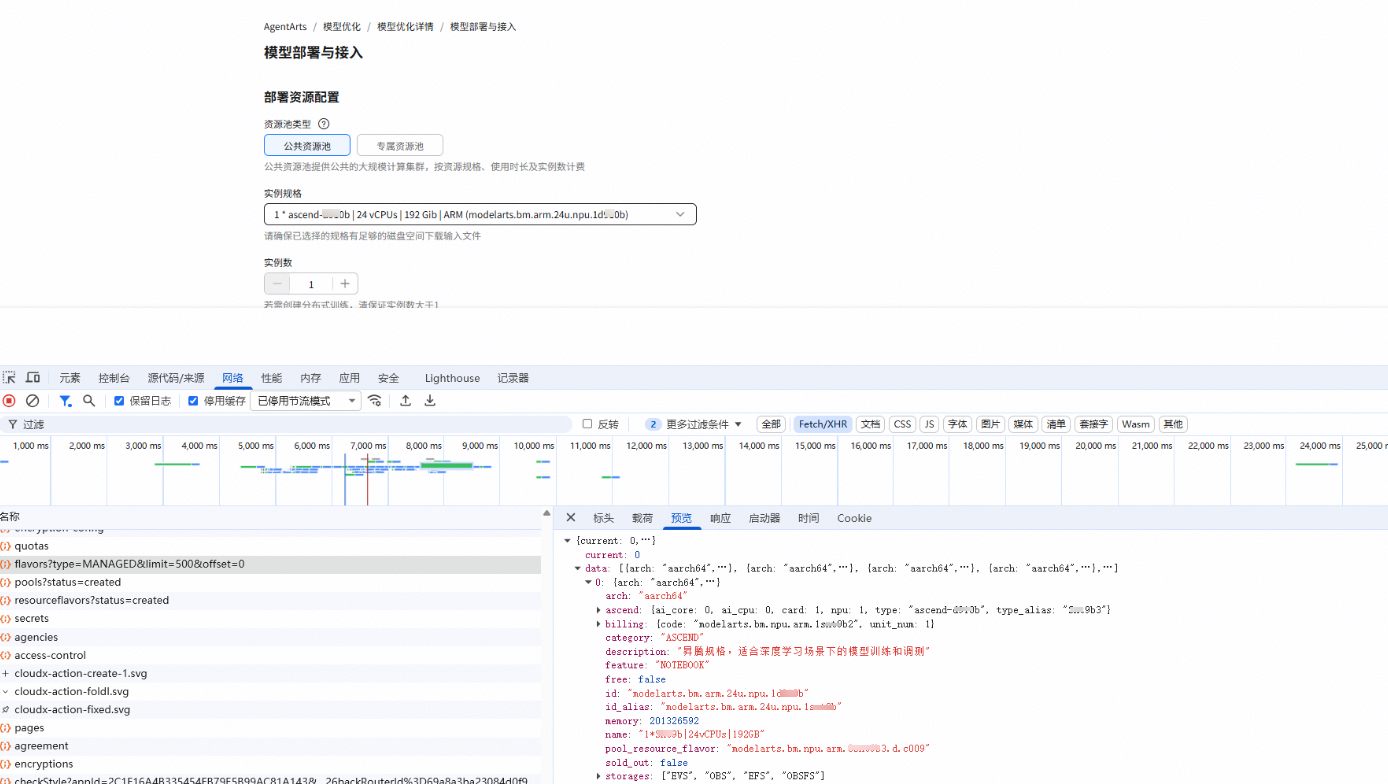Open the 实例规格 flavor dropdown

pyautogui.click(x=480, y=214)
